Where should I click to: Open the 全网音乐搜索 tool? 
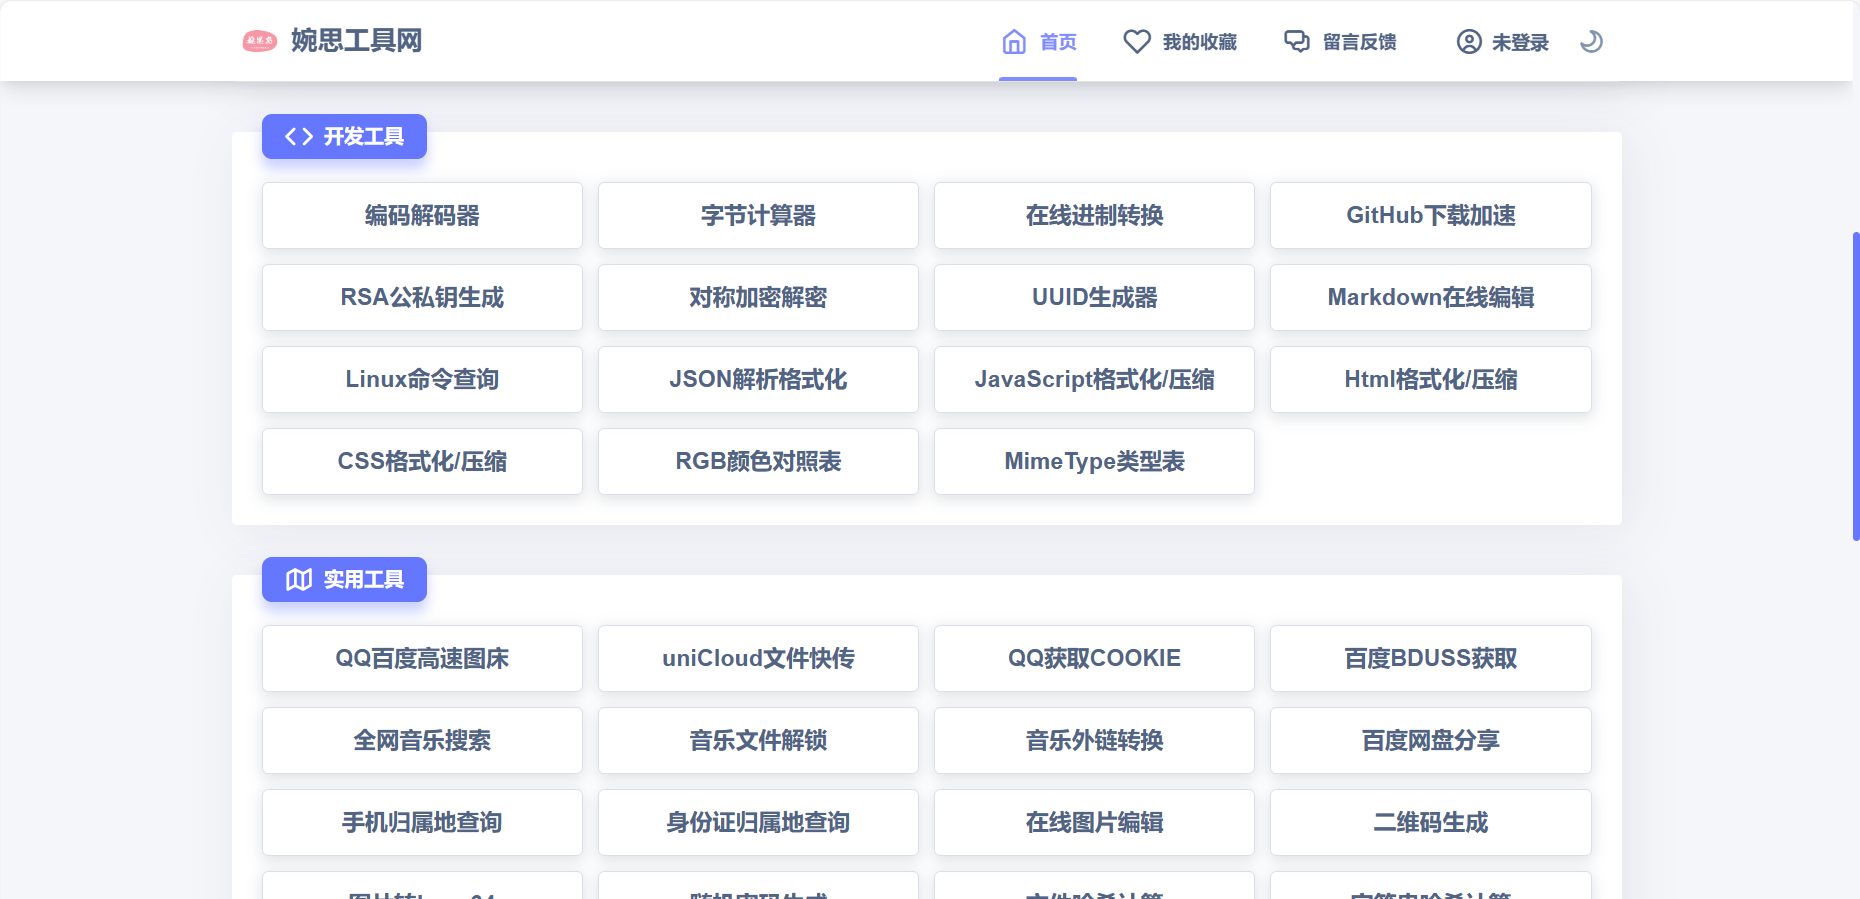click(x=422, y=740)
